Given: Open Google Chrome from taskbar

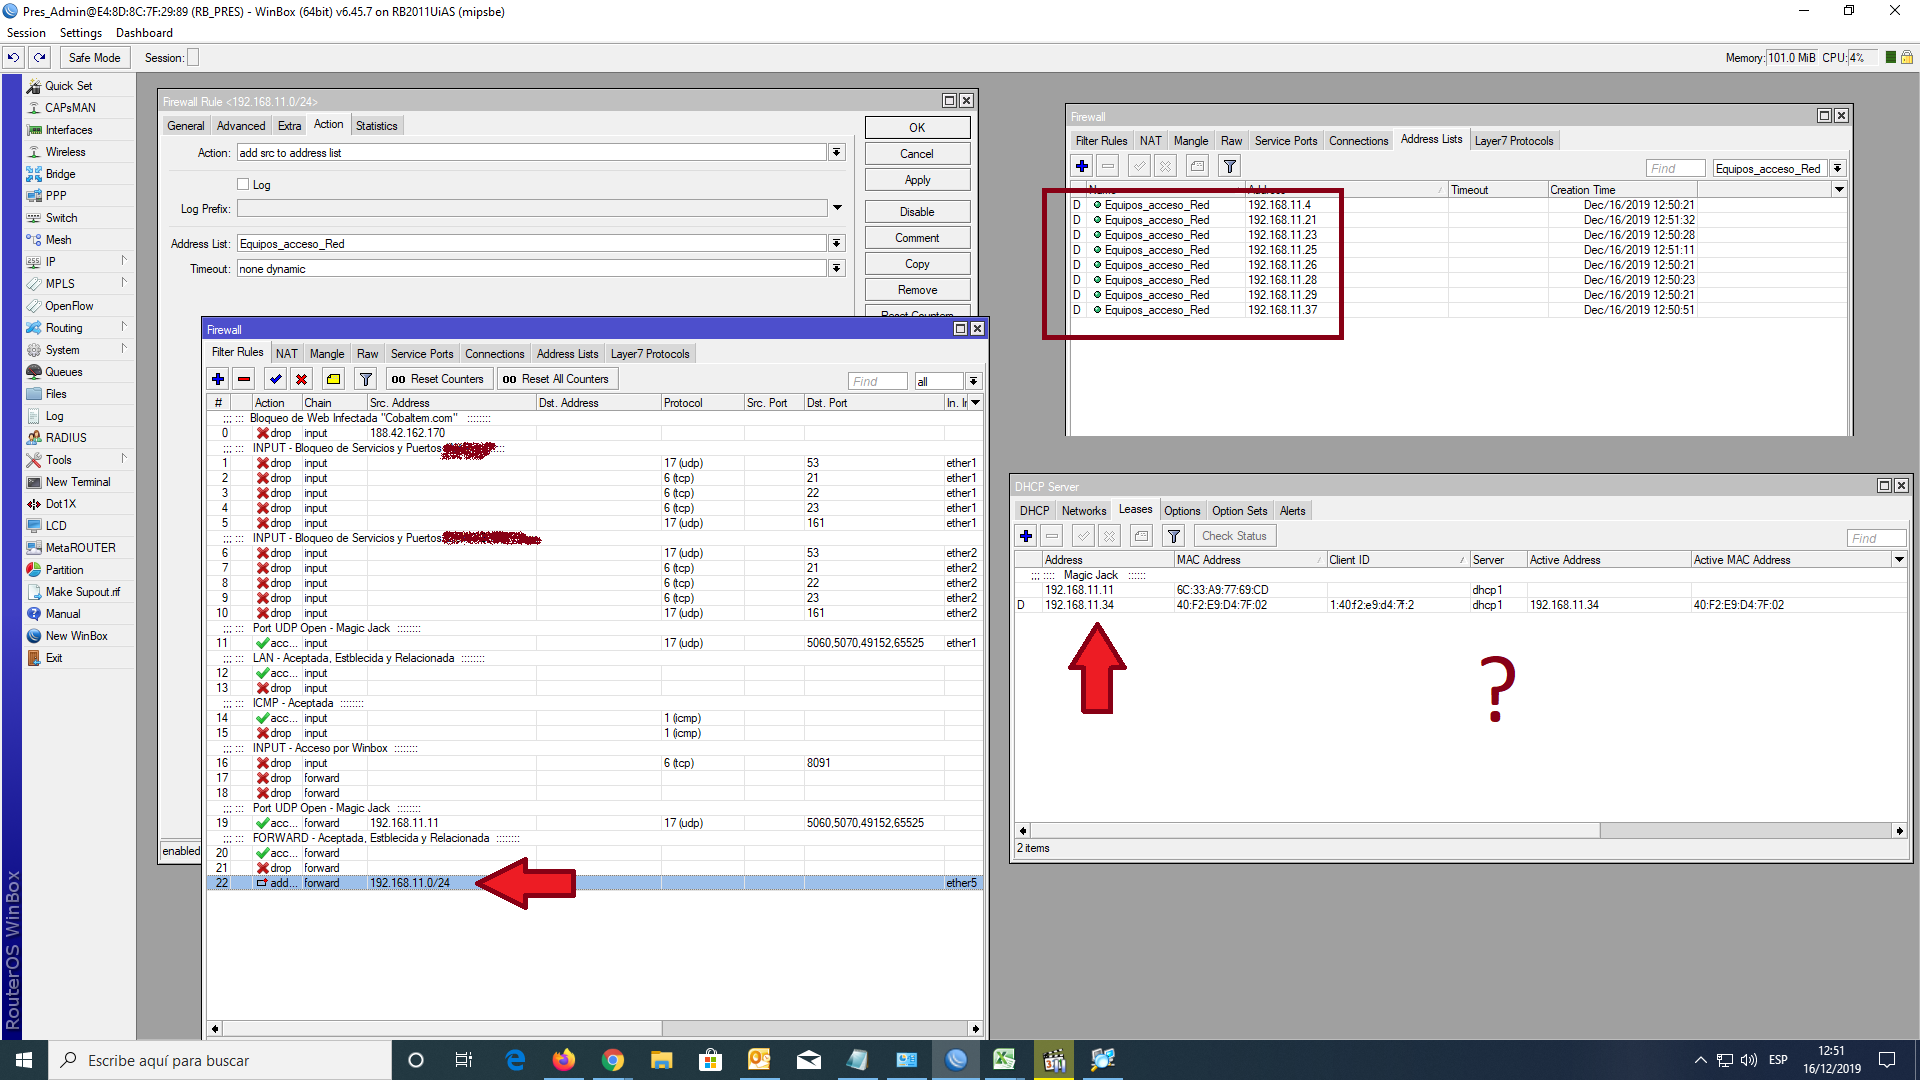Looking at the screenshot, I should click(x=612, y=1060).
